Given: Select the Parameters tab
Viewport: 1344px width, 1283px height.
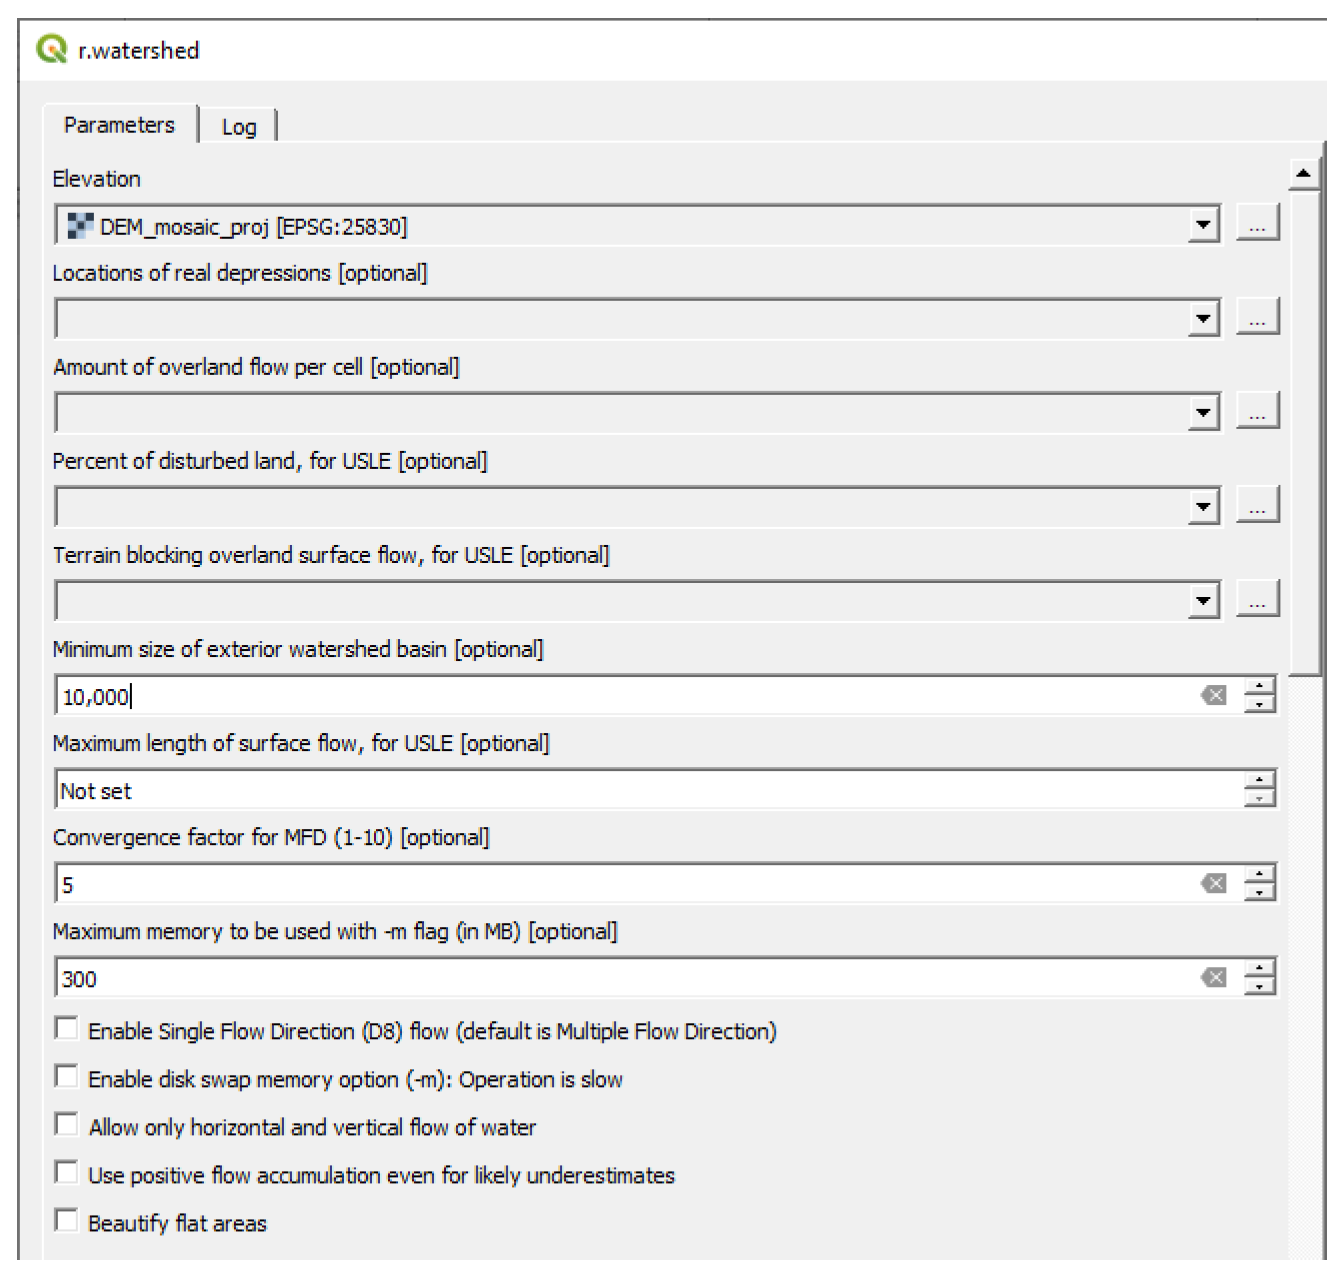Looking at the screenshot, I should pyautogui.click(x=119, y=125).
